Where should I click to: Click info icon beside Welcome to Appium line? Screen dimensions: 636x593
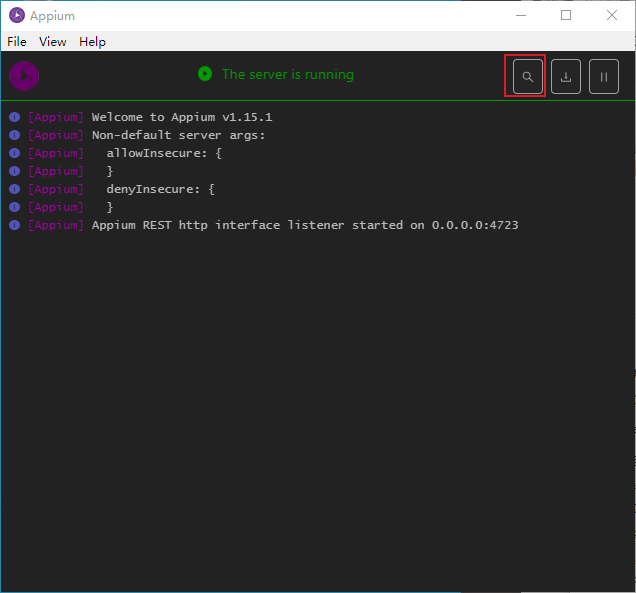tap(15, 117)
